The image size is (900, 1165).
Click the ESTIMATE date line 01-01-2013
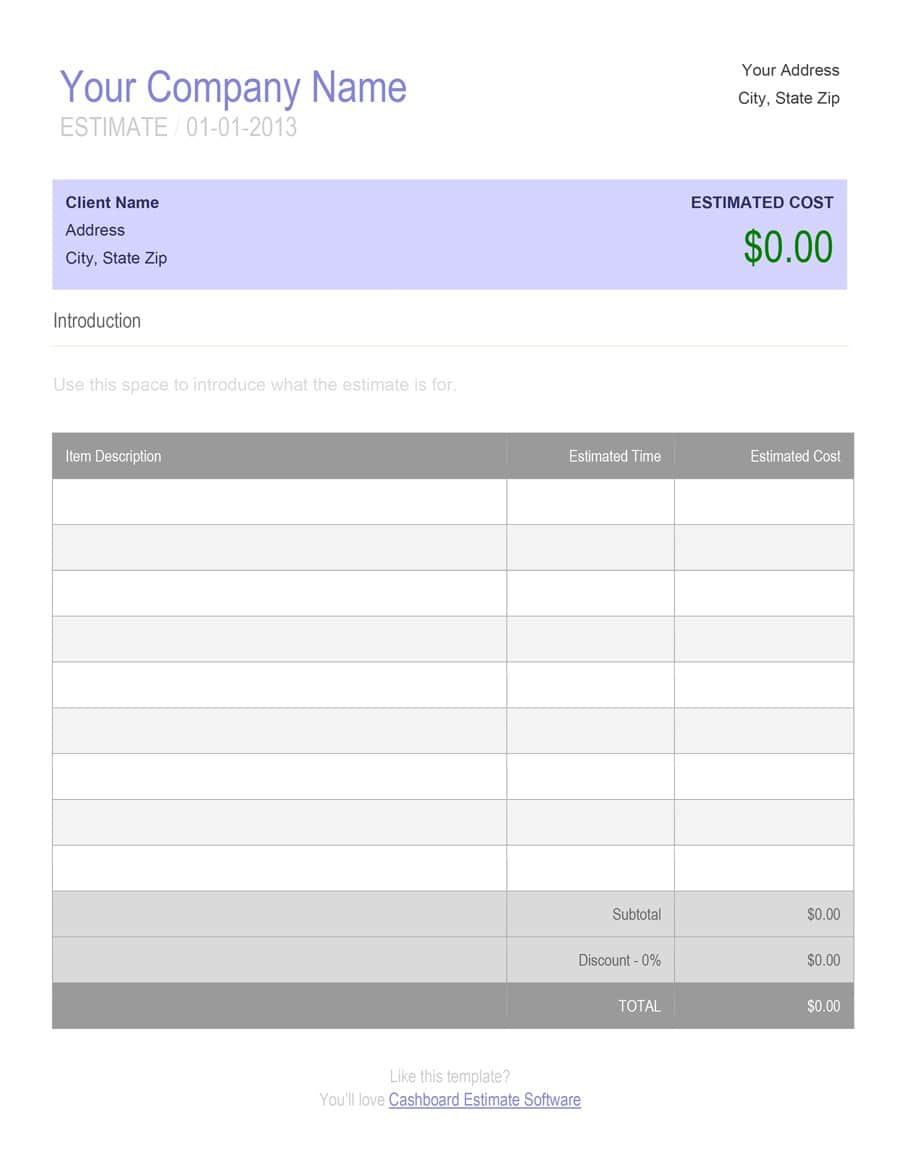[x=178, y=128]
